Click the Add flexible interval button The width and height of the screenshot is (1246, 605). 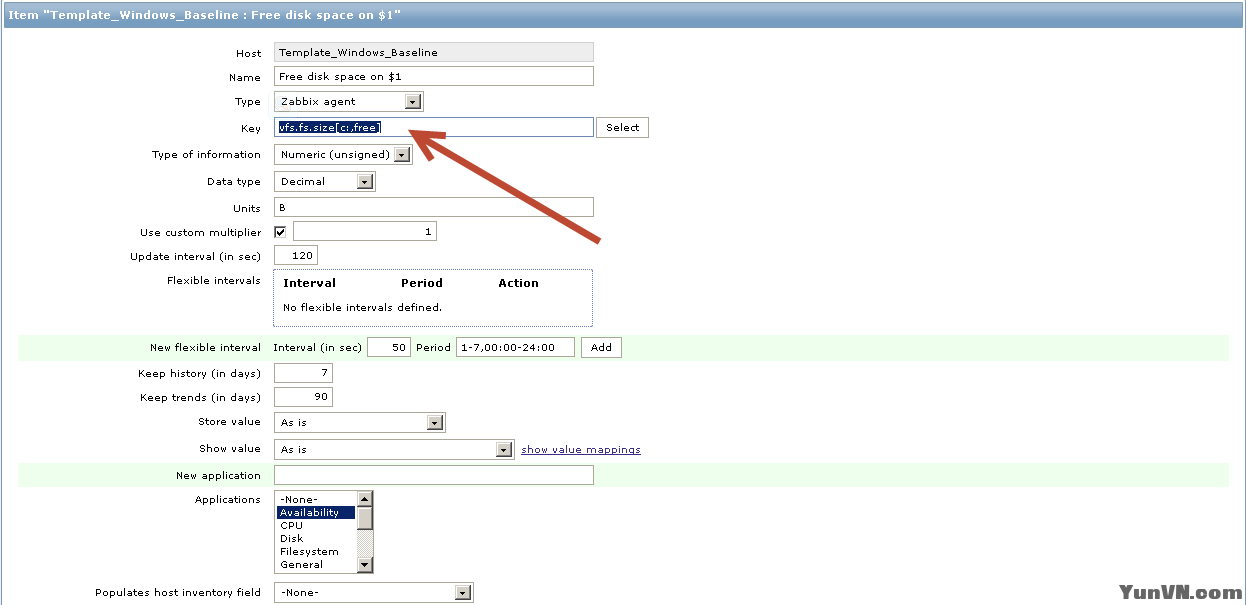[601, 347]
